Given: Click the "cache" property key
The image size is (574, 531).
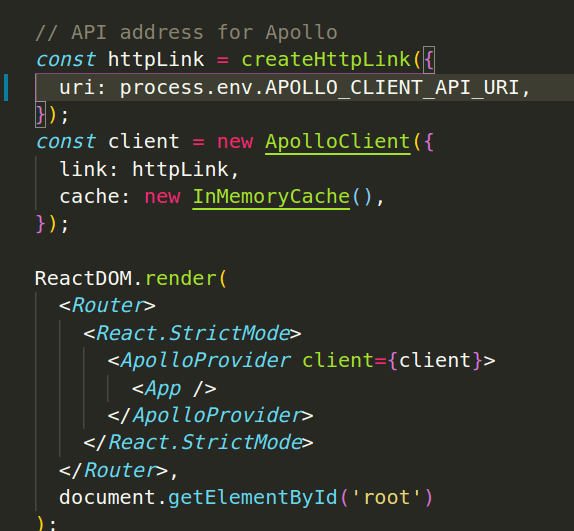Looking at the screenshot, I should pyautogui.click(x=90, y=197).
